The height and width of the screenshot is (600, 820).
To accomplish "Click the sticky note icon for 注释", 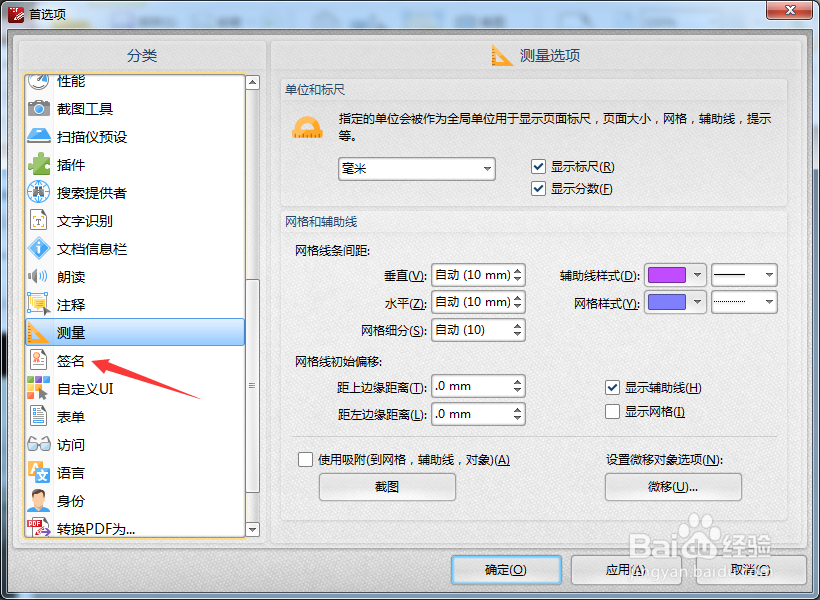I will [39, 304].
